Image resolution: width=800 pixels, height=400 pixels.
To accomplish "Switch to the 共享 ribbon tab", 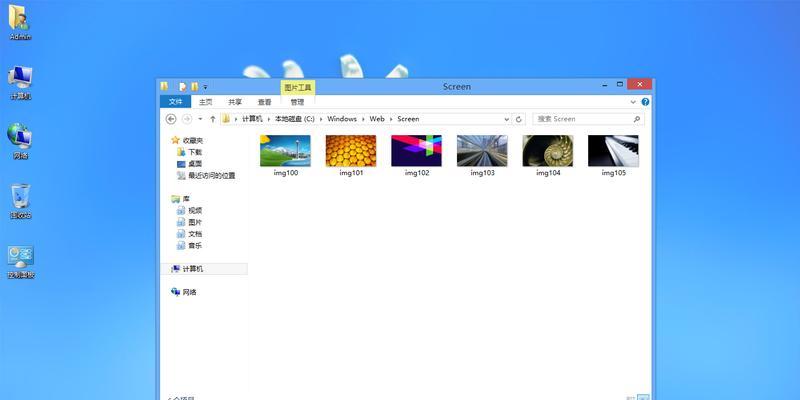I will click(x=235, y=102).
